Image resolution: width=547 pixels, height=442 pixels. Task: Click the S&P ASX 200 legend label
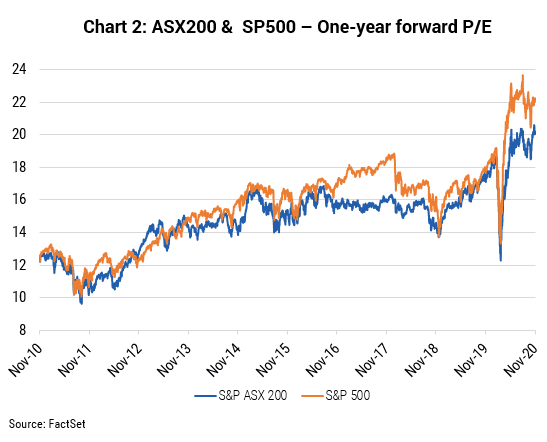pyautogui.click(x=253, y=395)
